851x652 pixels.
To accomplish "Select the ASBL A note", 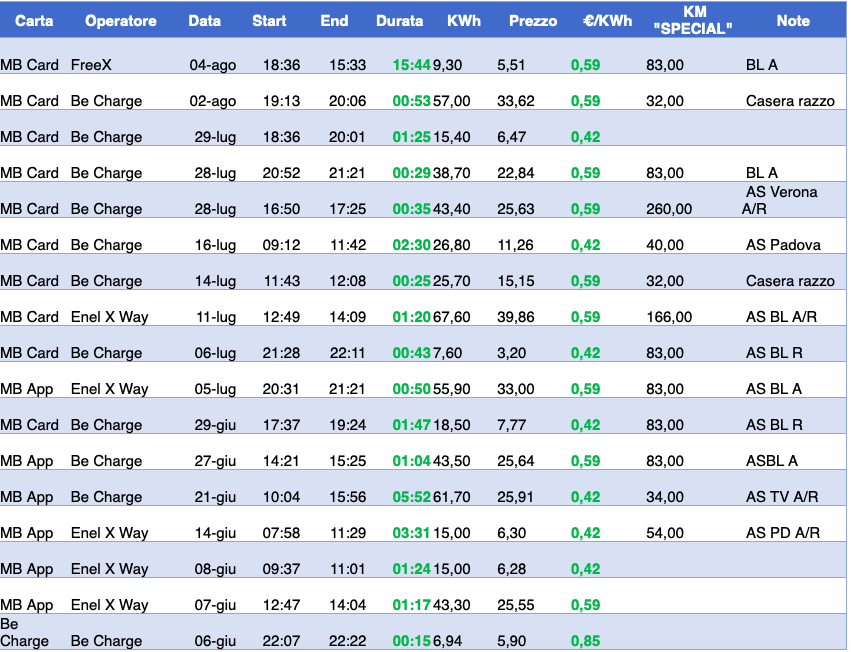I will (x=772, y=461).
